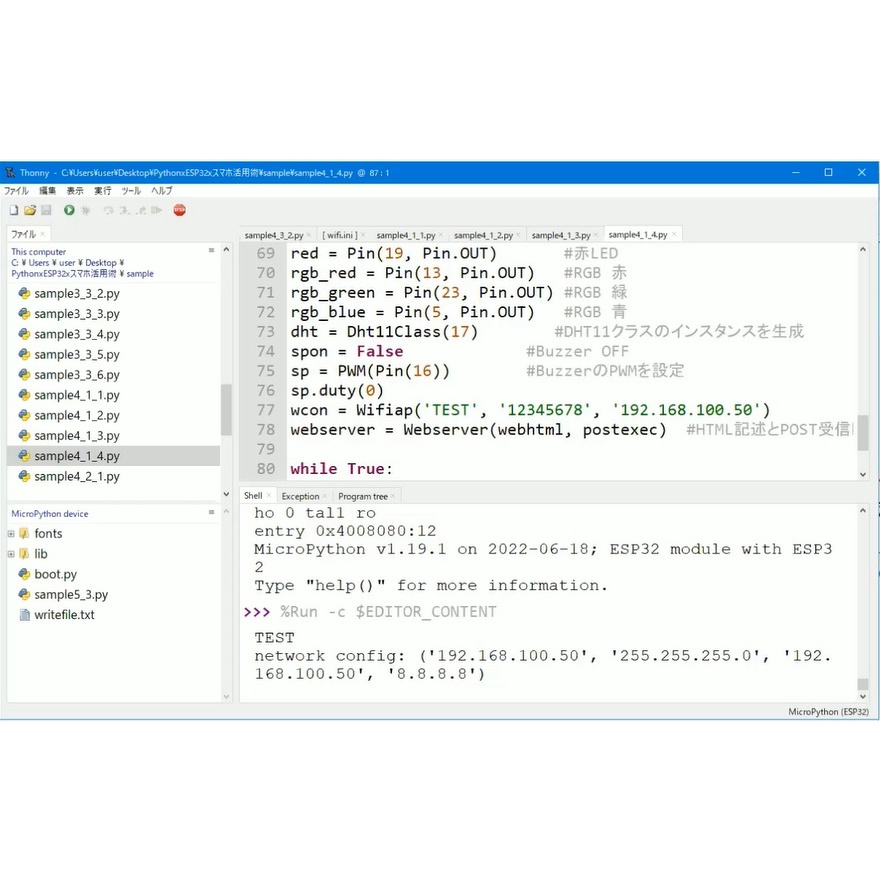The width and height of the screenshot is (880, 880).
Task: Click line number 80 in the editor gutter
Action: coord(265,469)
